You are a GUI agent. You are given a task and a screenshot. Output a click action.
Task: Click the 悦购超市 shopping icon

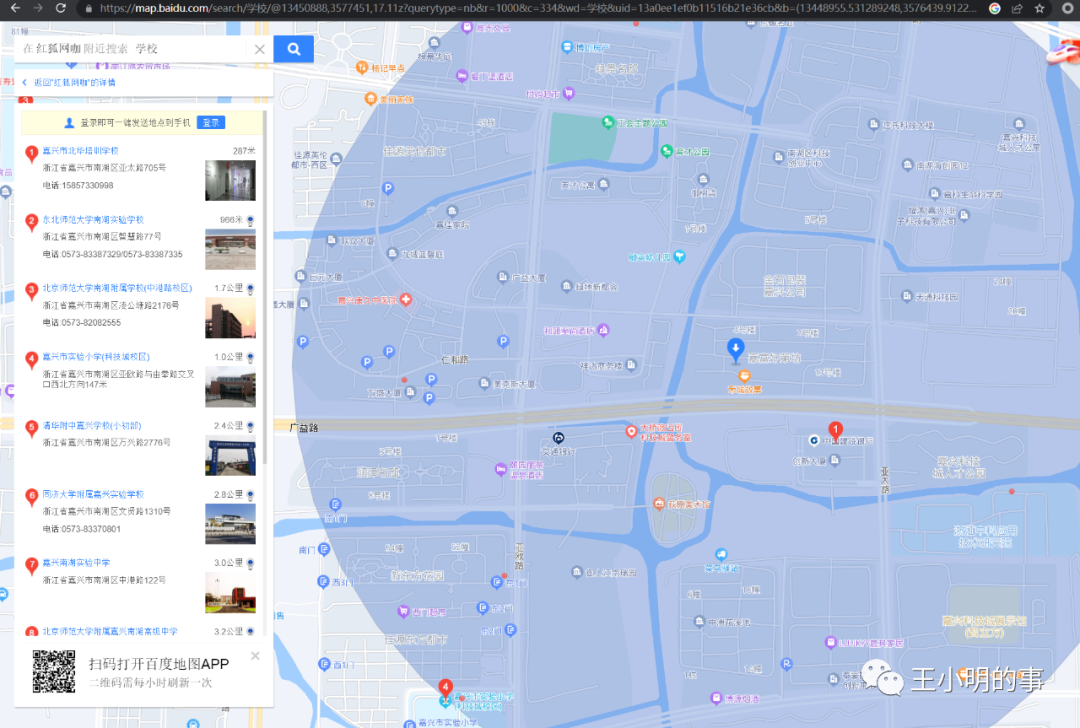[569, 93]
